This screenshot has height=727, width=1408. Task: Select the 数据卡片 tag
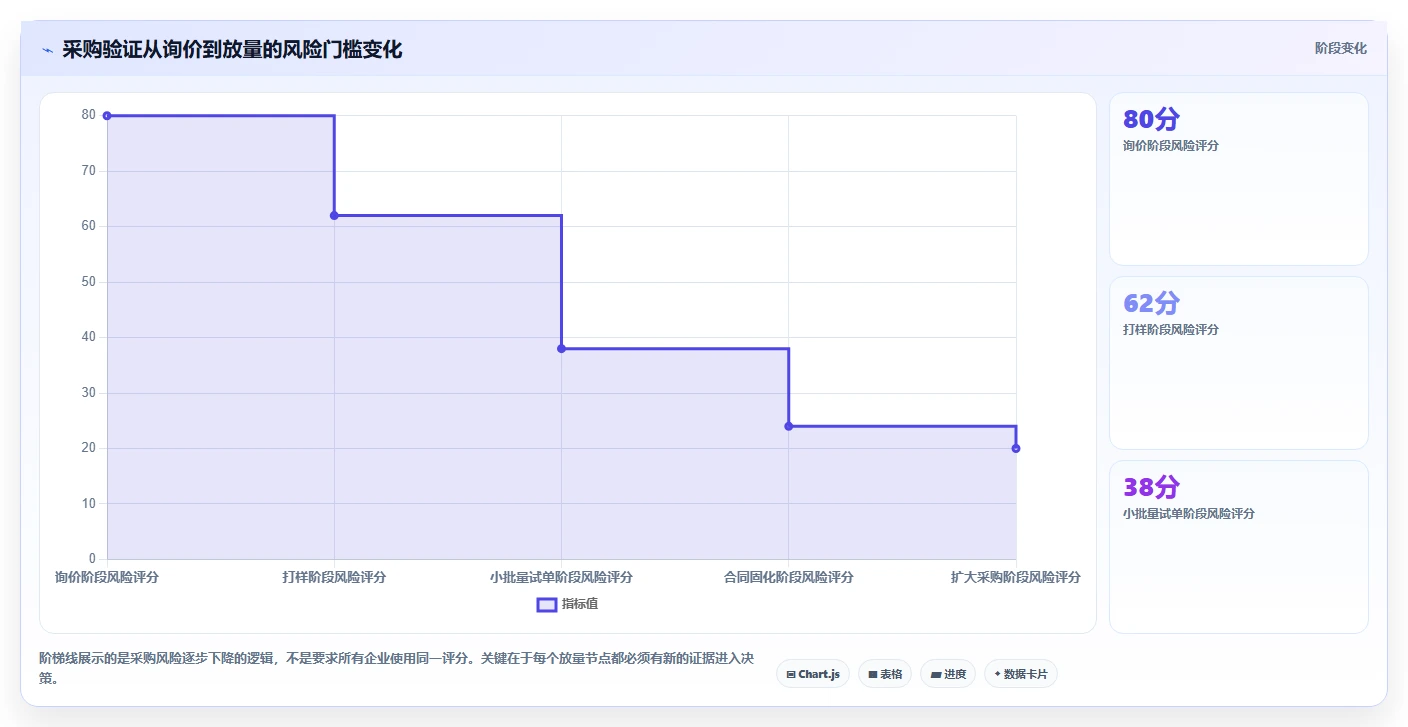pos(1021,674)
